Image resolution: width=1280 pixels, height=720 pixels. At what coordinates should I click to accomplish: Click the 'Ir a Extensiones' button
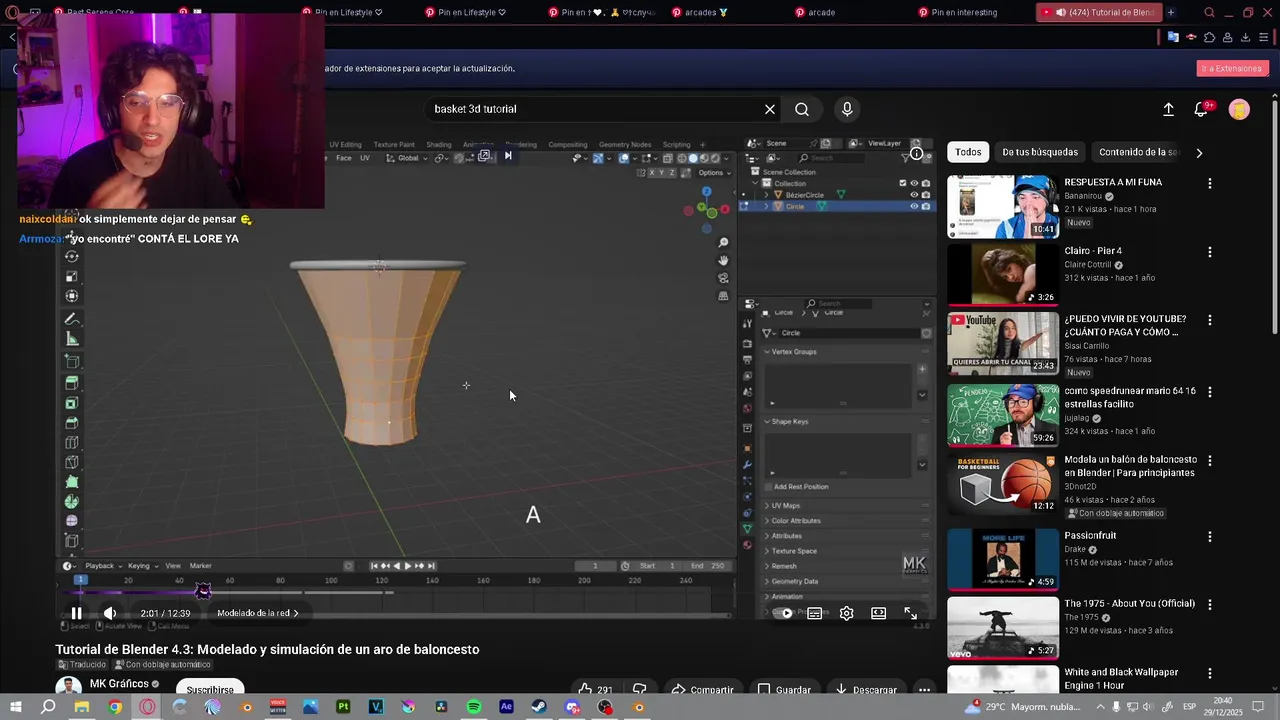[1232, 68]
